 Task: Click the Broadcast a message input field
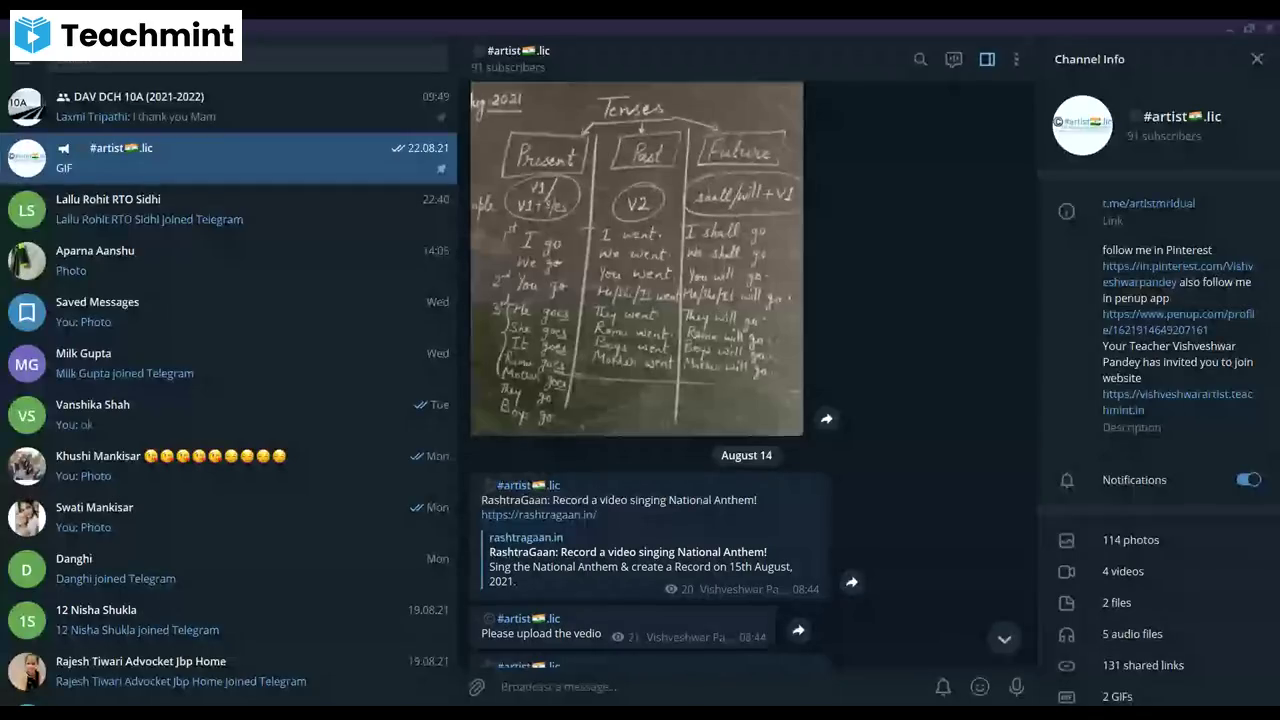pos(700,687)
